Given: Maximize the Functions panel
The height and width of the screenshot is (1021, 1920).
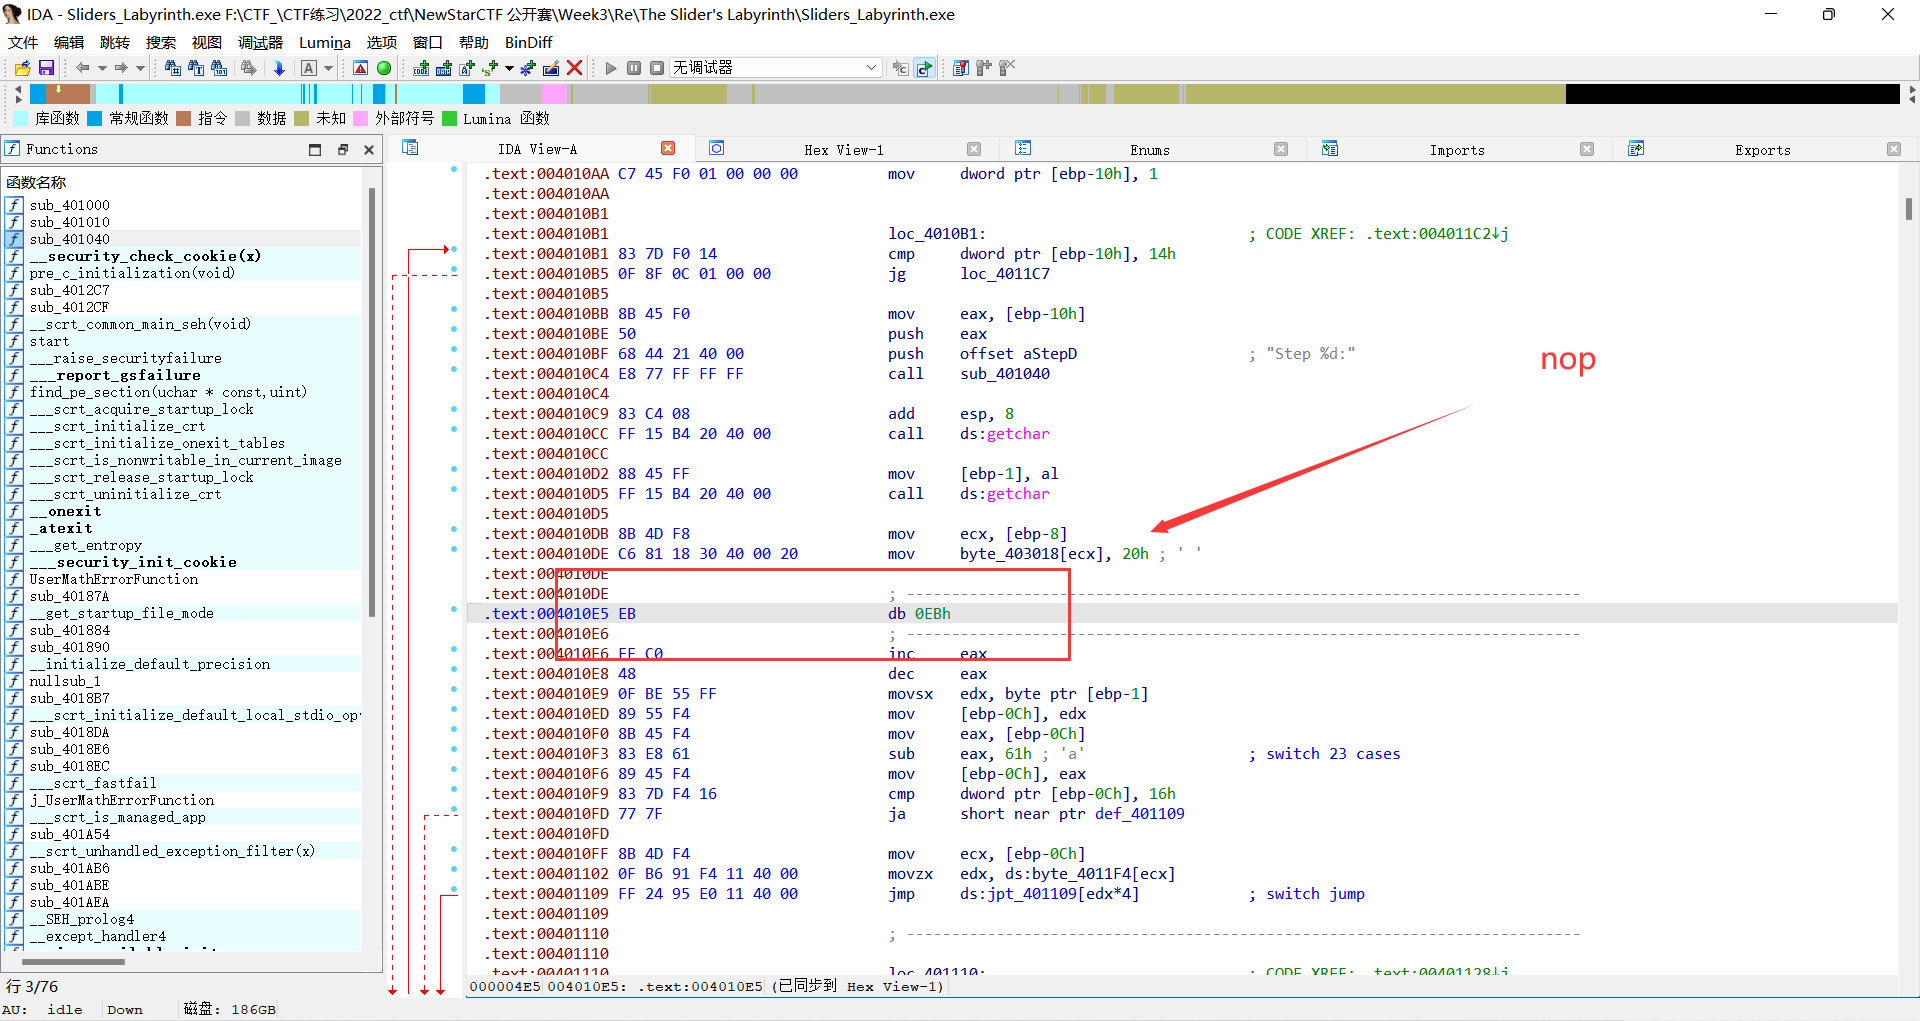Looking at the screenshot, I should point(315,150).
